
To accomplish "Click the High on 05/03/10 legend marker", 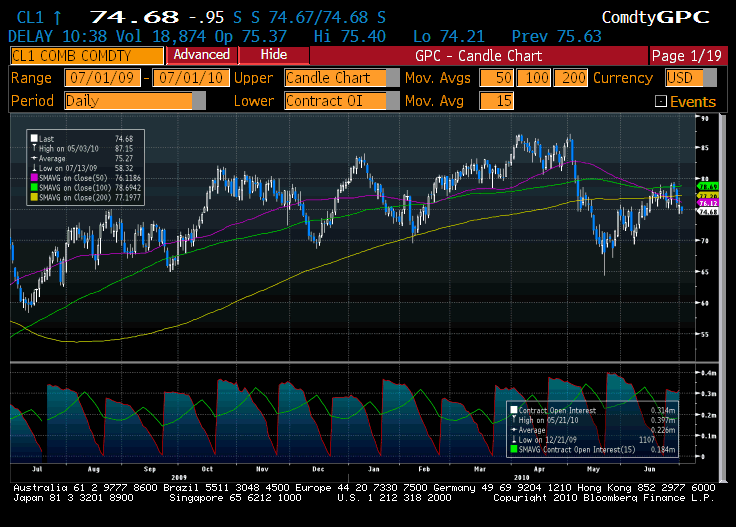I will (35, 147).
